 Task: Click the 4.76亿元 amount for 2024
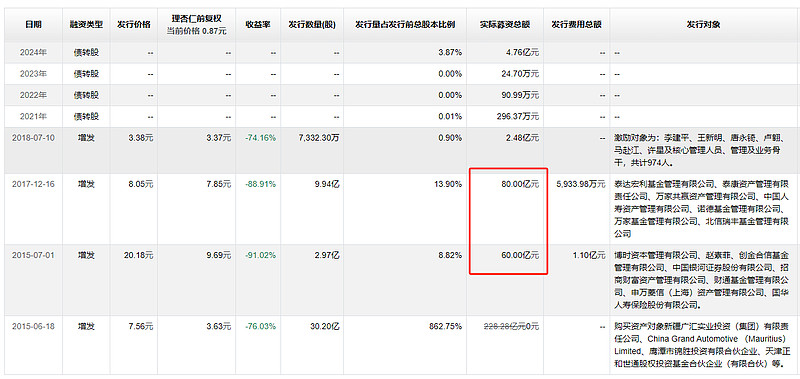tap(522, 53)
